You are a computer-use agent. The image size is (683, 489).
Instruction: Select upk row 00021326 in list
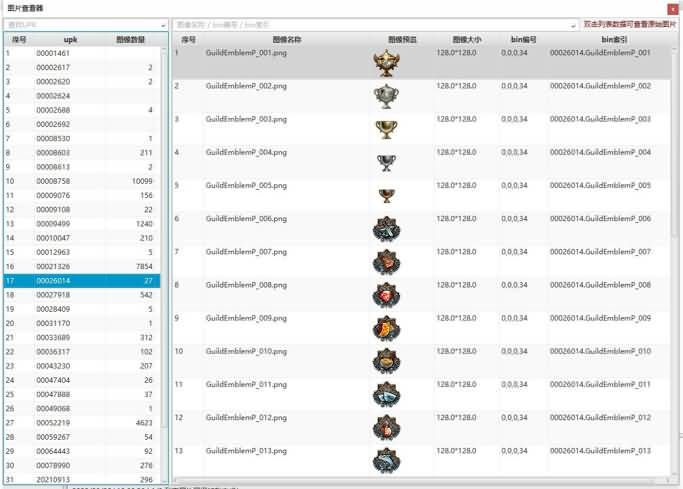click(53, 267)
